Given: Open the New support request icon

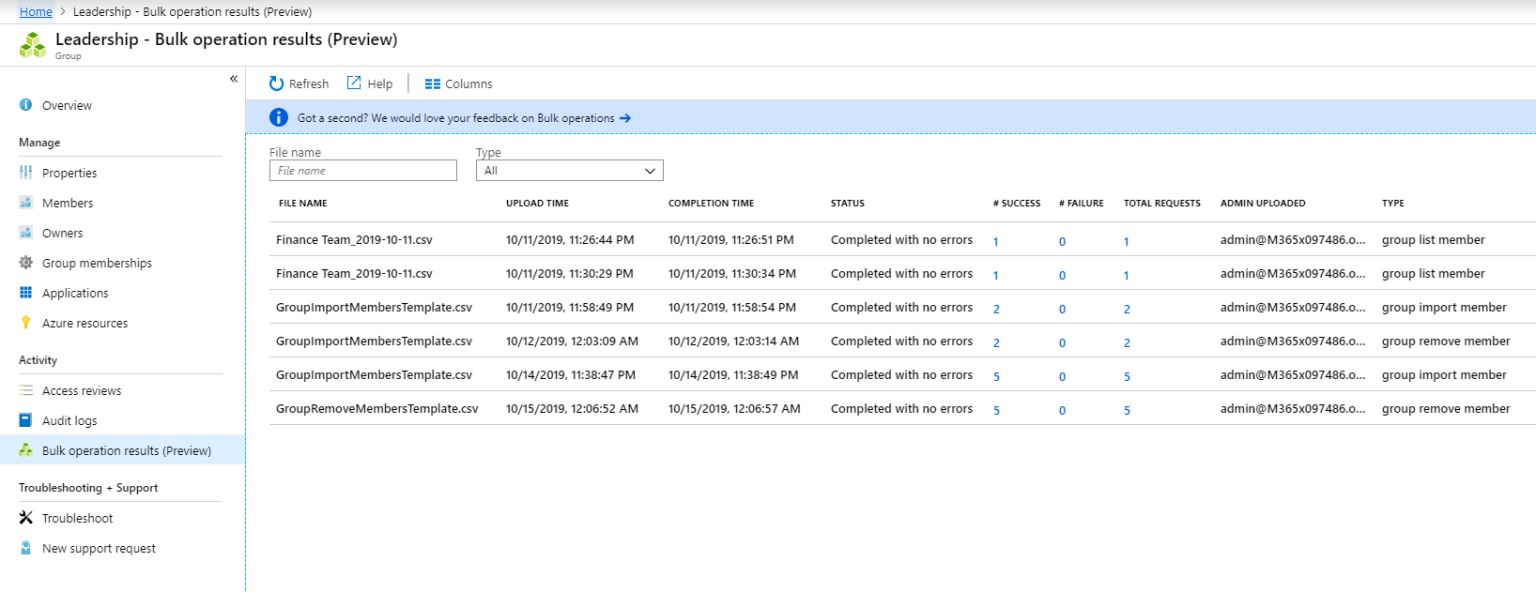Looking at the screenshot, I should tap(28, 547).
